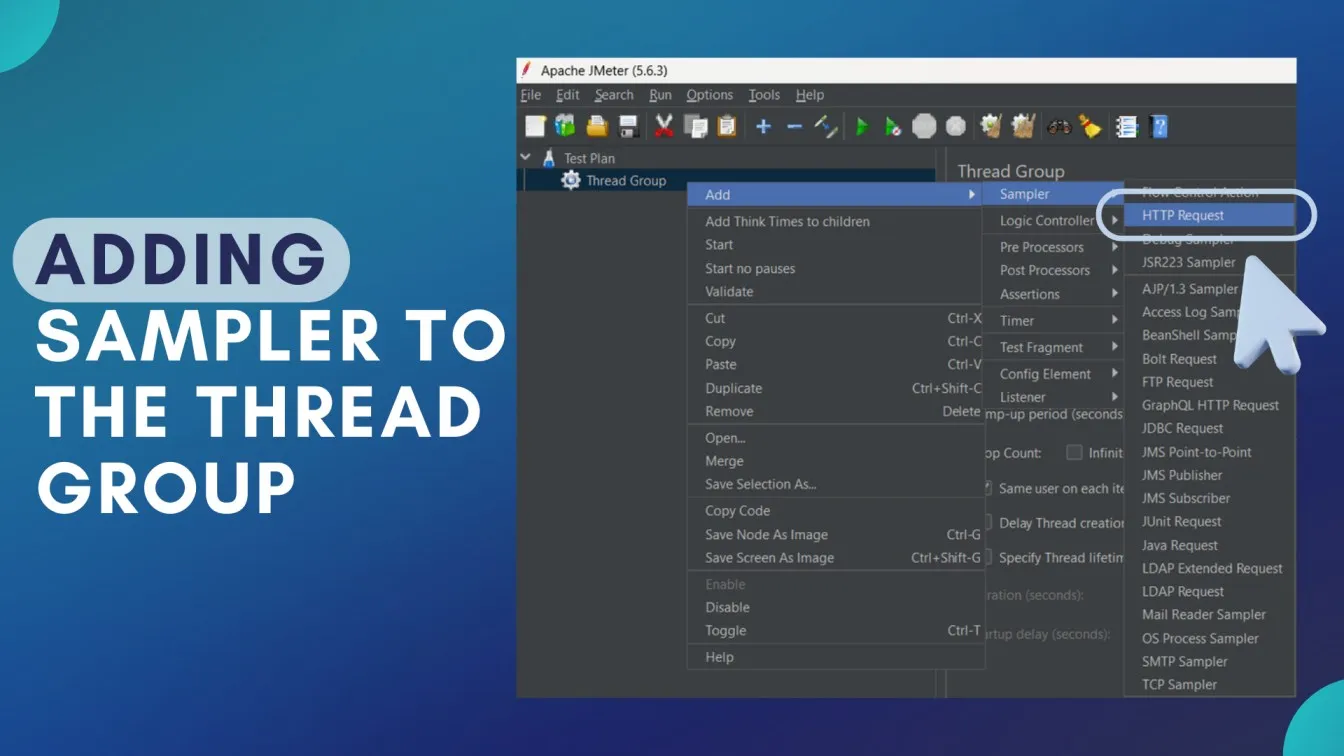Image resolution: width=1344 pixels, height=756 pixels.
Task: Expand the Add submenu in context menu
Action: (835, 194)
